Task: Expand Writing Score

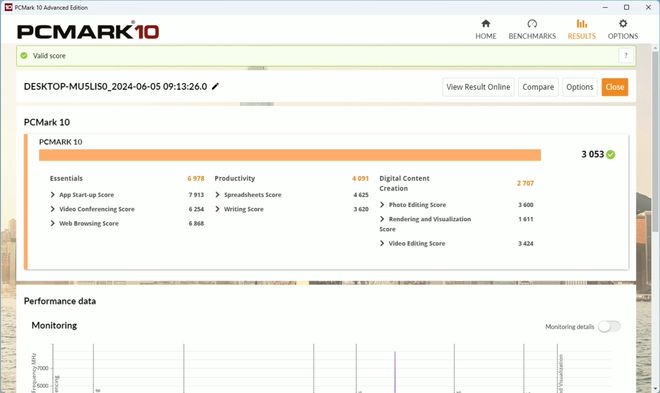Action: 217,209
